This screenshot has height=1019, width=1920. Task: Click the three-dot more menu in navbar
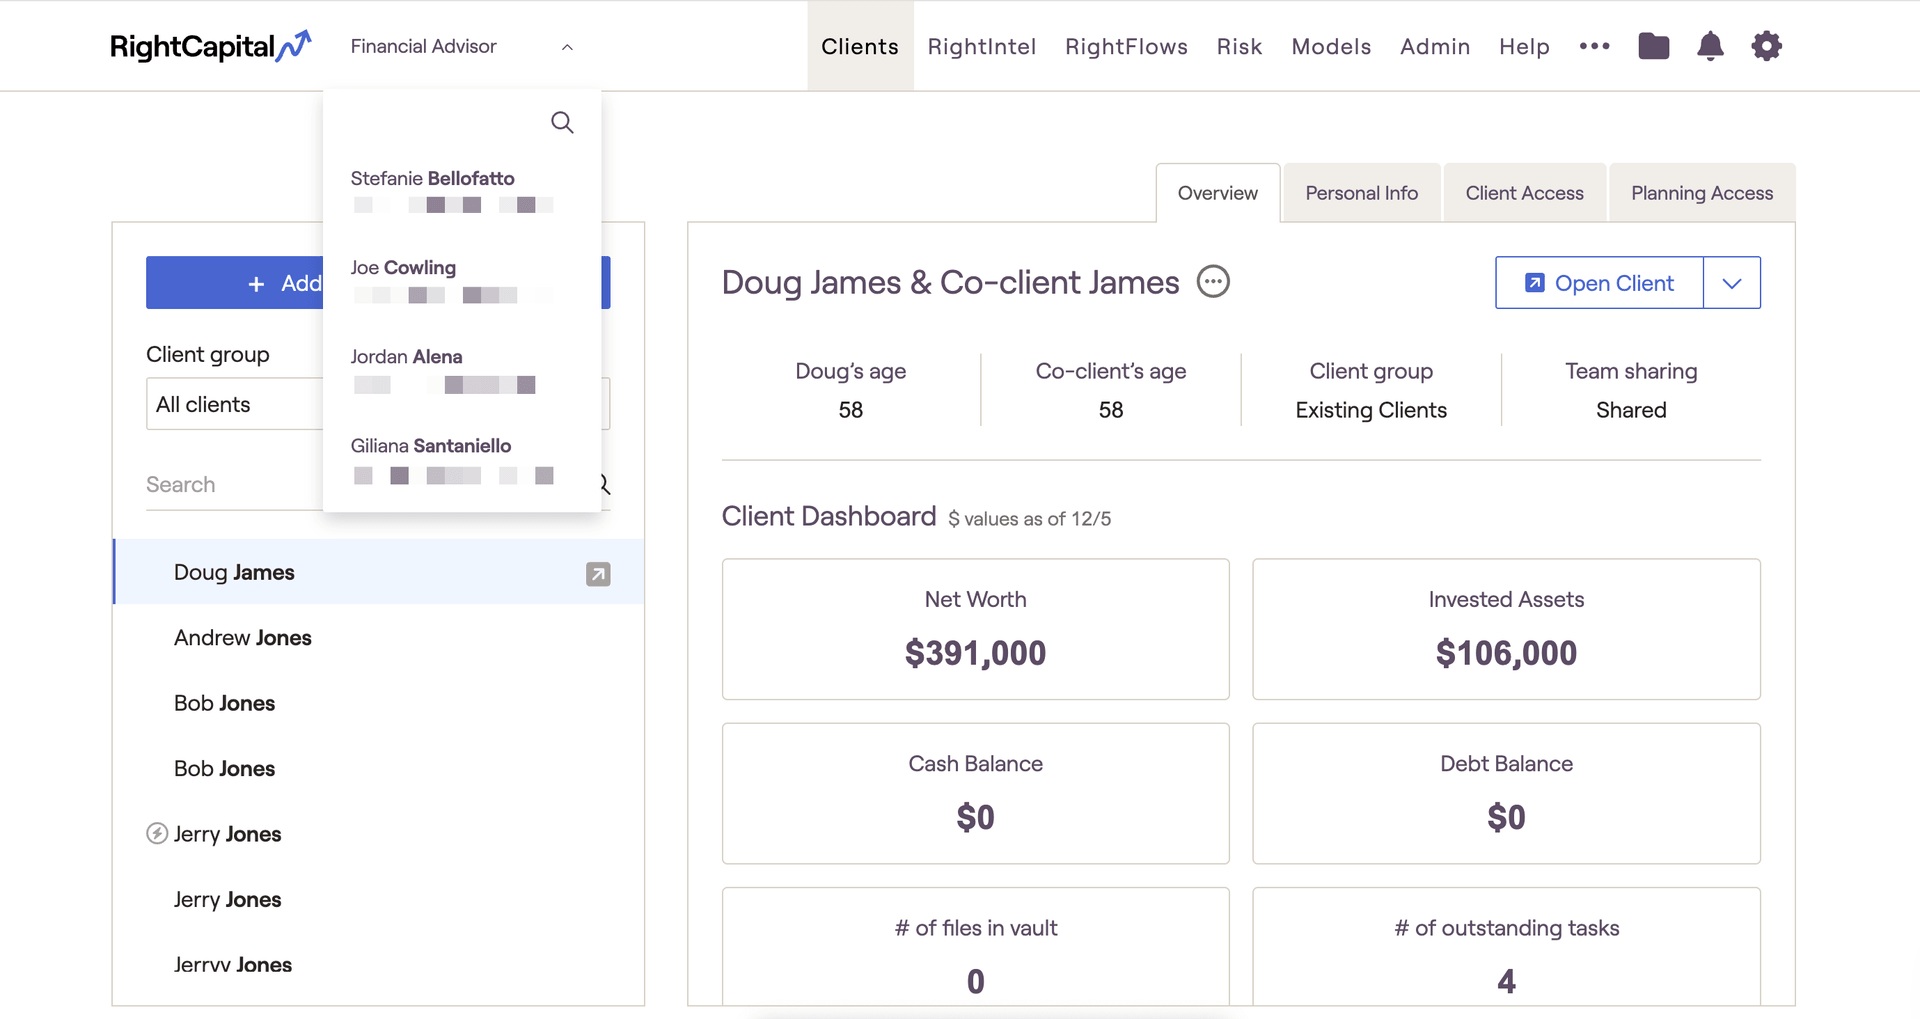coord(1594,46)
